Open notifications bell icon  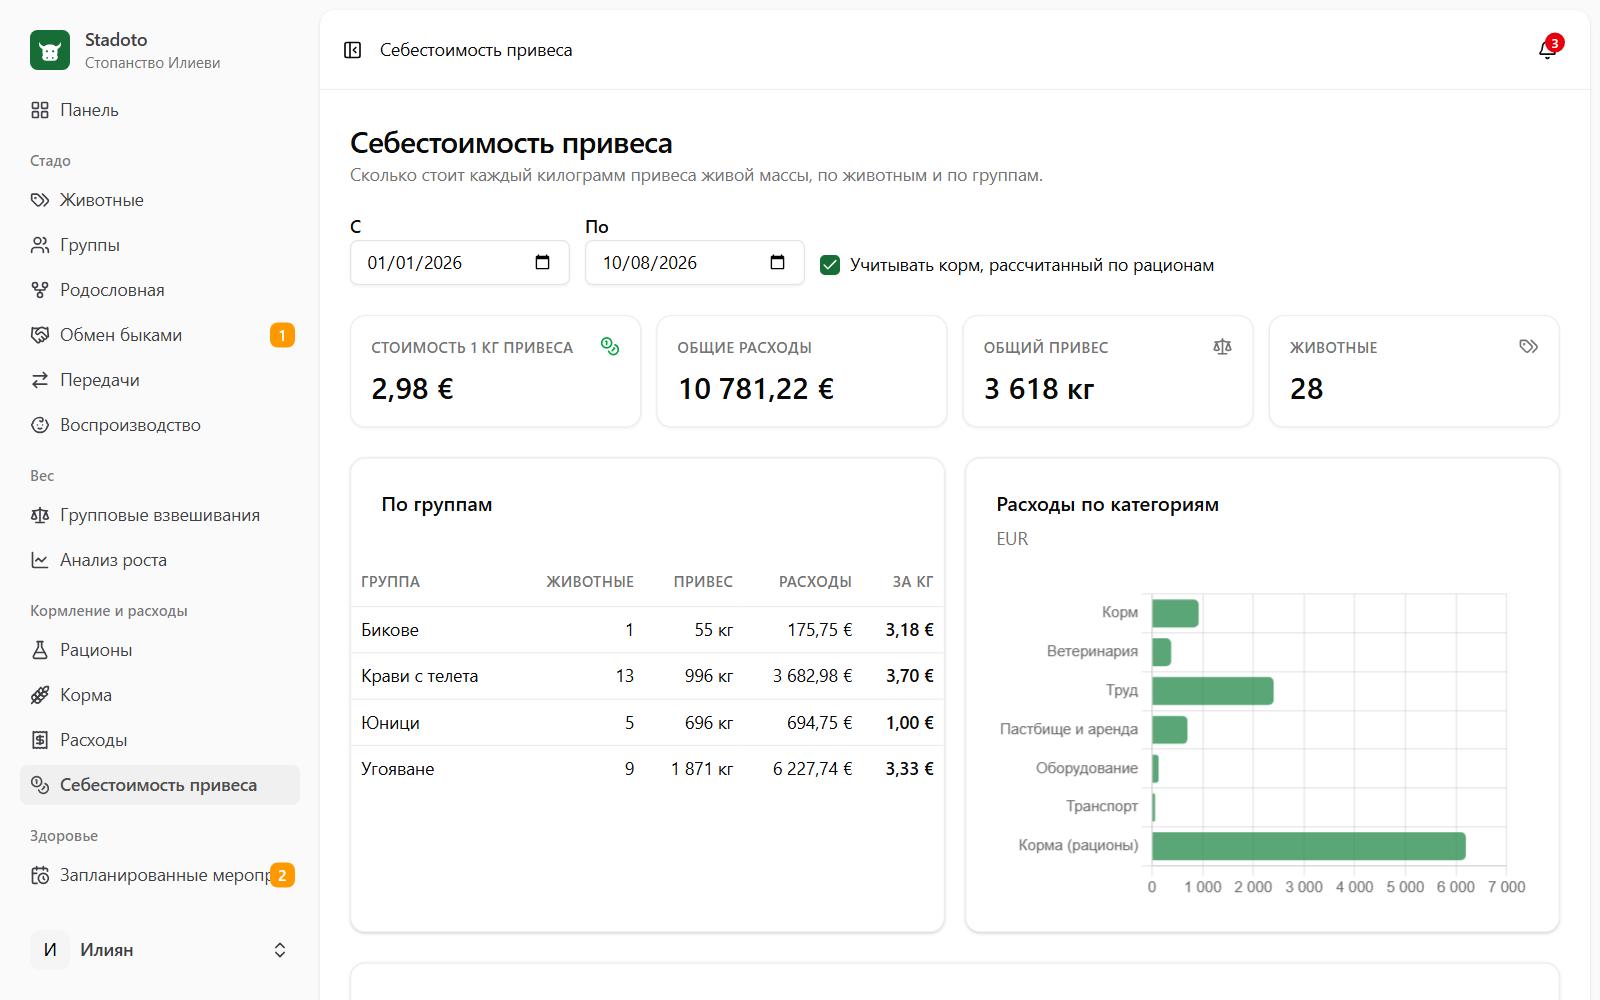pos(1547,50)
